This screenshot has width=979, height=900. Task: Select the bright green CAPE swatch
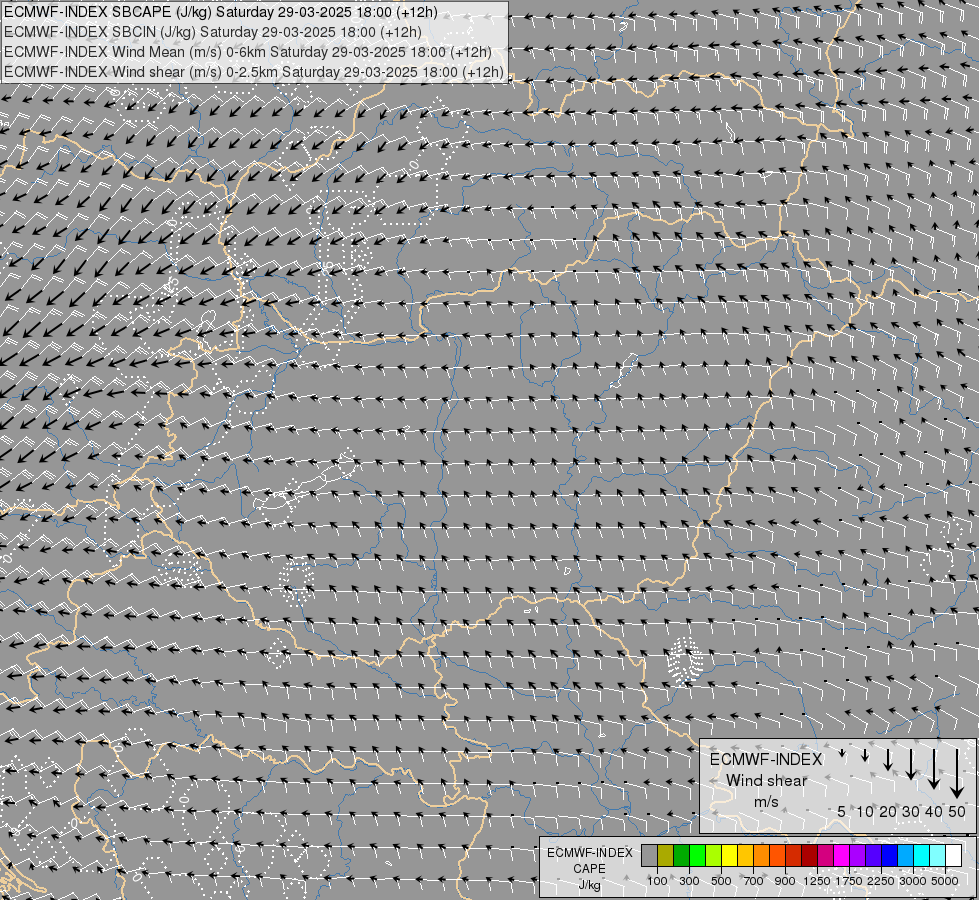coord(697,855)
